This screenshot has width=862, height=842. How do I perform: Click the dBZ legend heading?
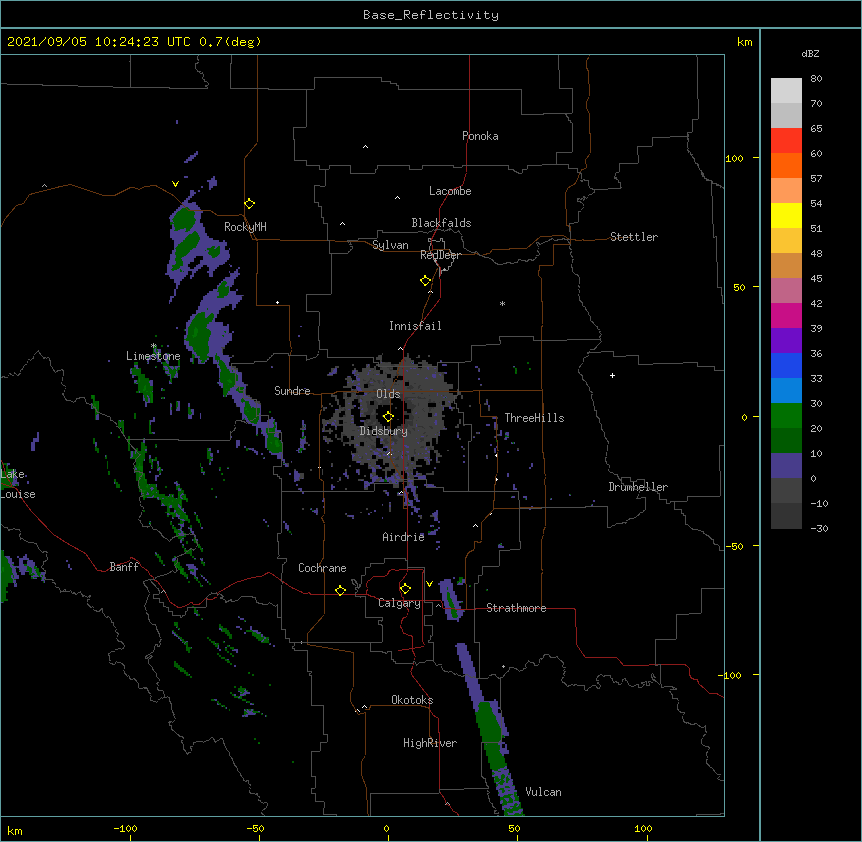(810, 53)
